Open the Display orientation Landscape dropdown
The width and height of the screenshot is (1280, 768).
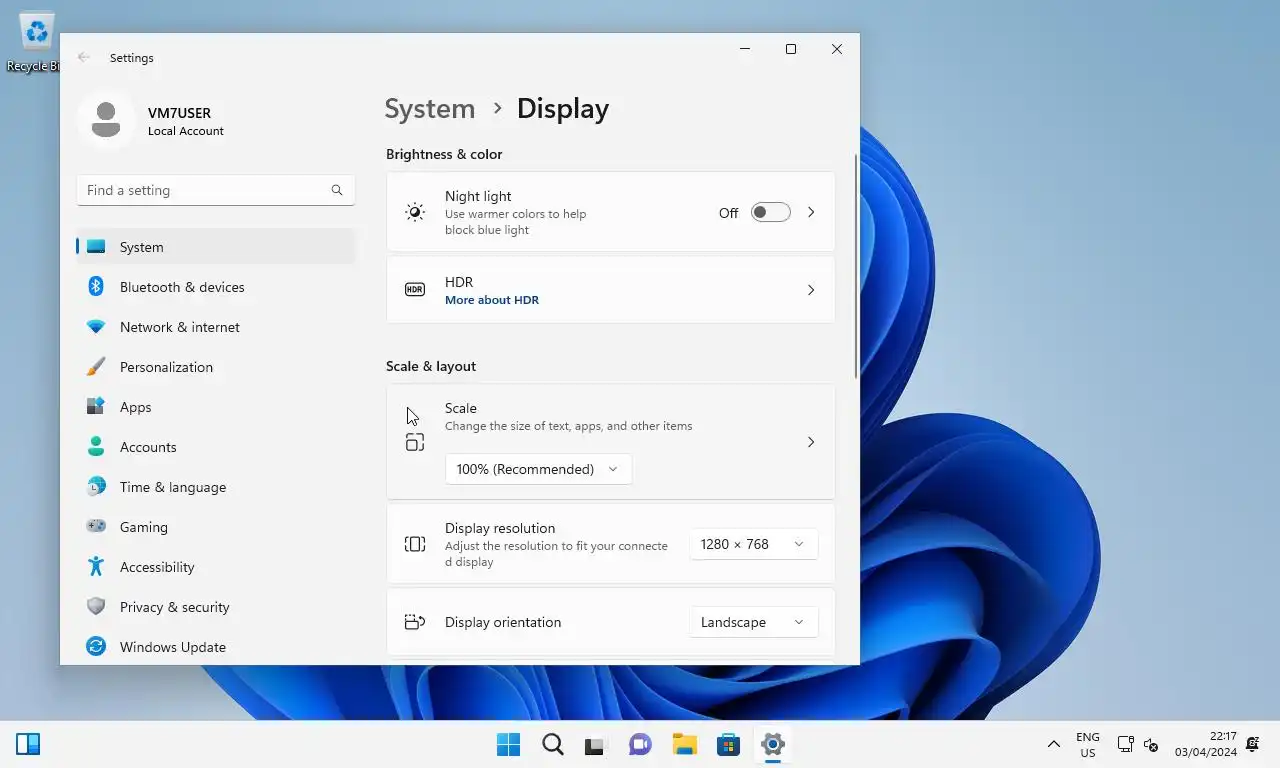753,622
